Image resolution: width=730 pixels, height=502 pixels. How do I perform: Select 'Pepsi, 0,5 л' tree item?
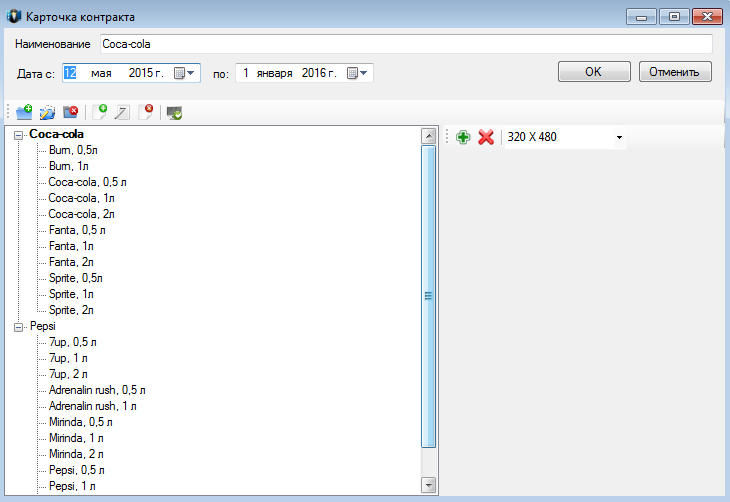click(x=77, y=470)
